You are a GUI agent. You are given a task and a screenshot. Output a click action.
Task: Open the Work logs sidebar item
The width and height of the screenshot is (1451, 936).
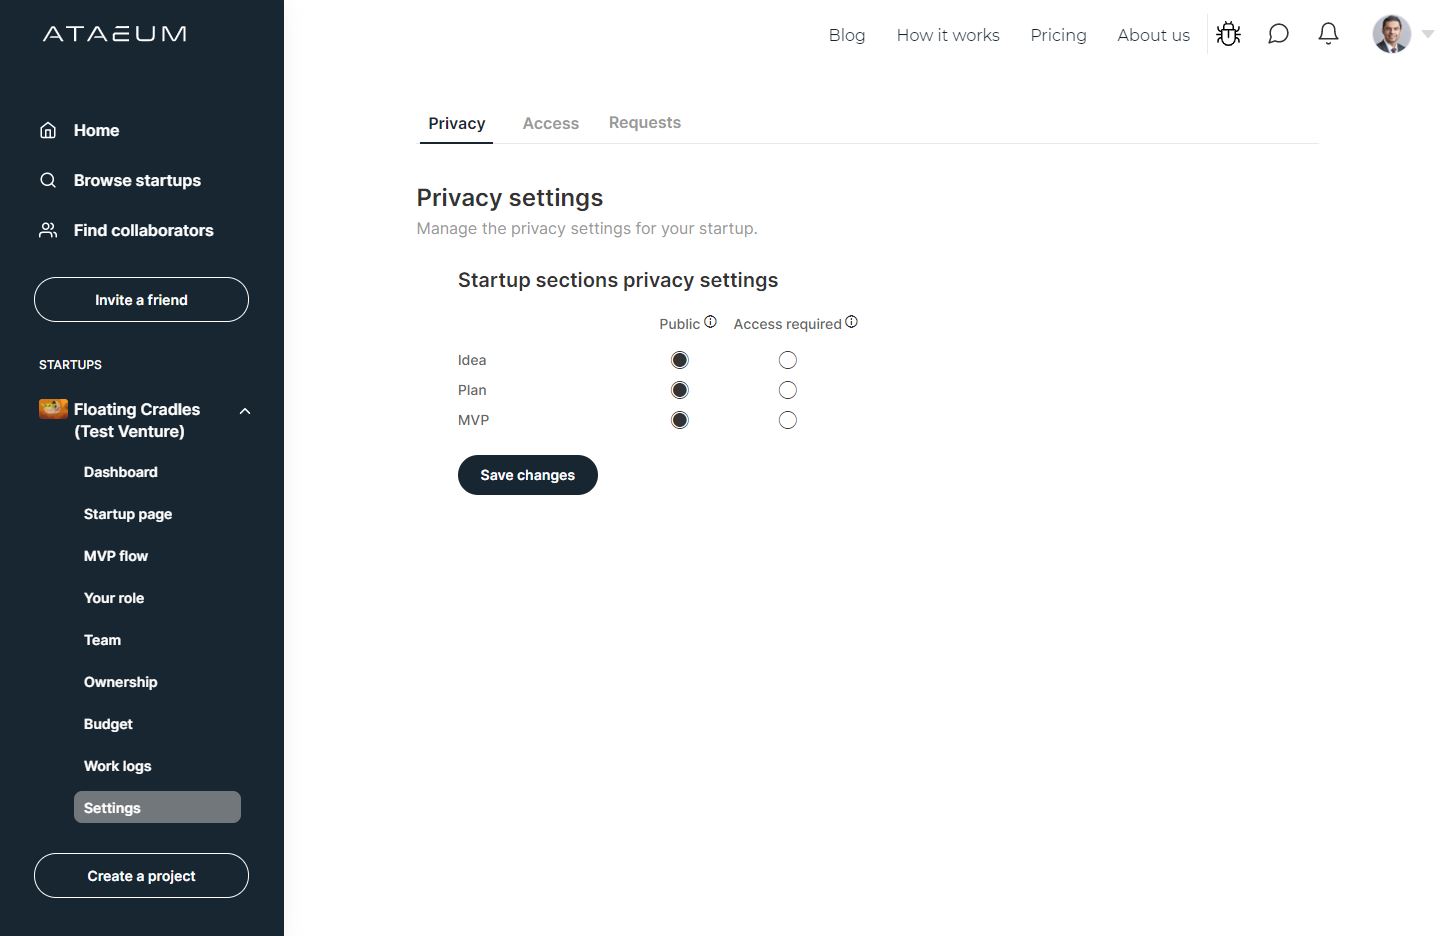118,766
